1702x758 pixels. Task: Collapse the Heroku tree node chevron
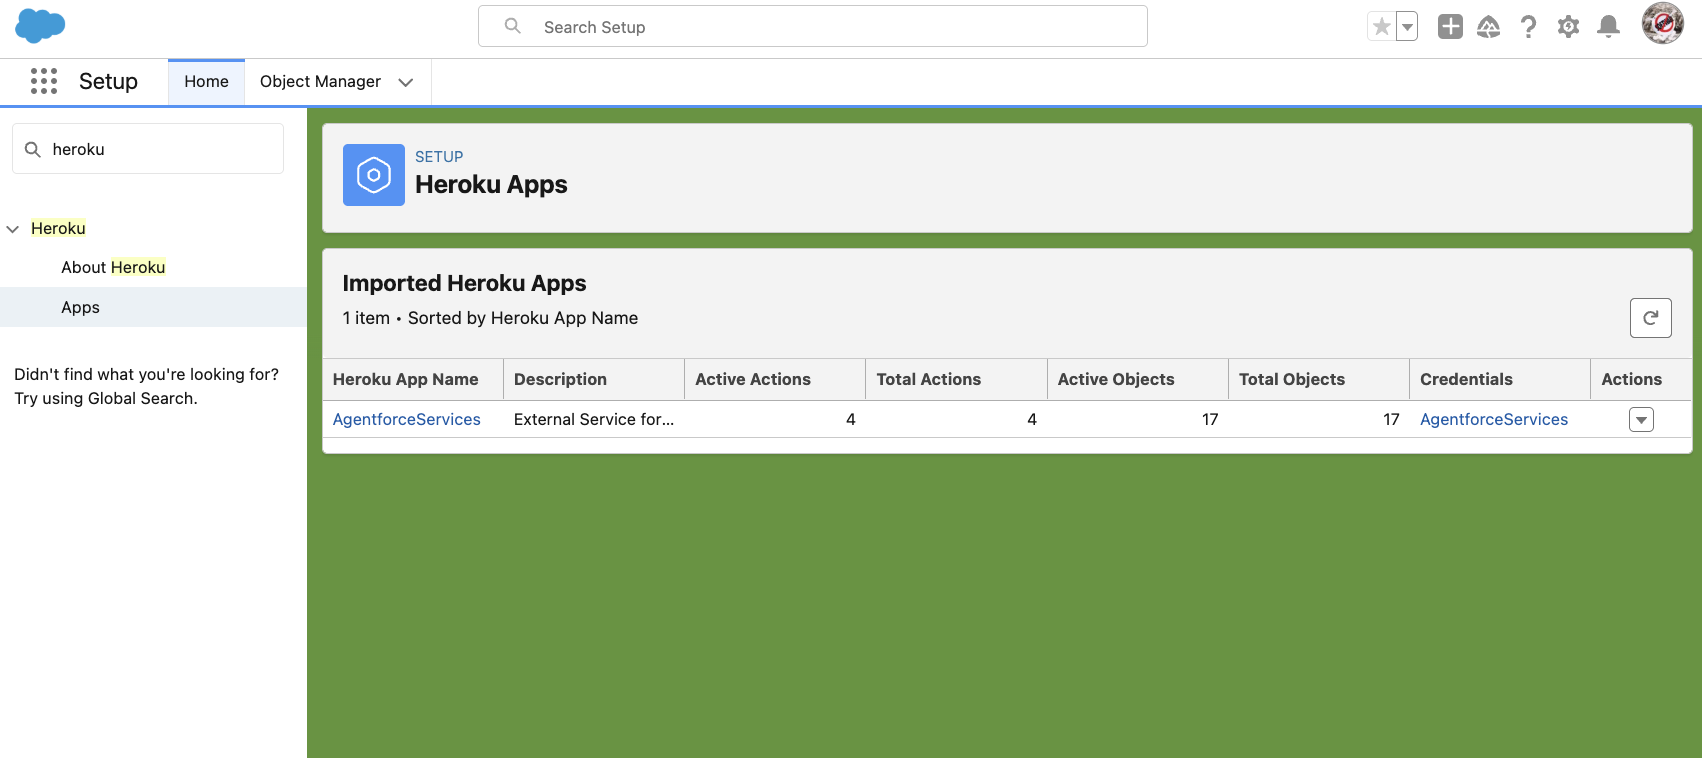[13, 229]
